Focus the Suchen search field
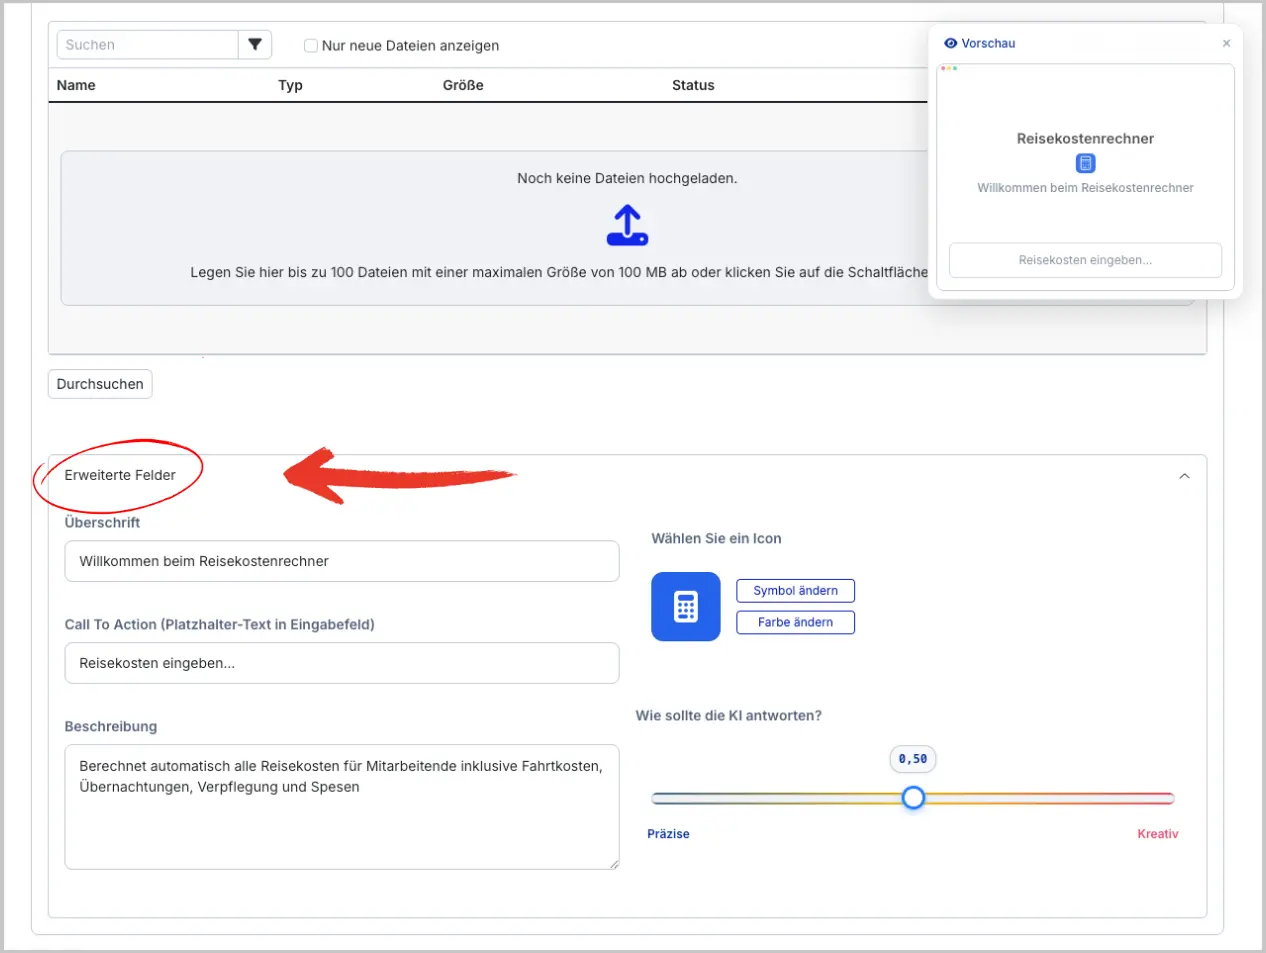Screen dimensions: 1266x953 pos(148,45)
